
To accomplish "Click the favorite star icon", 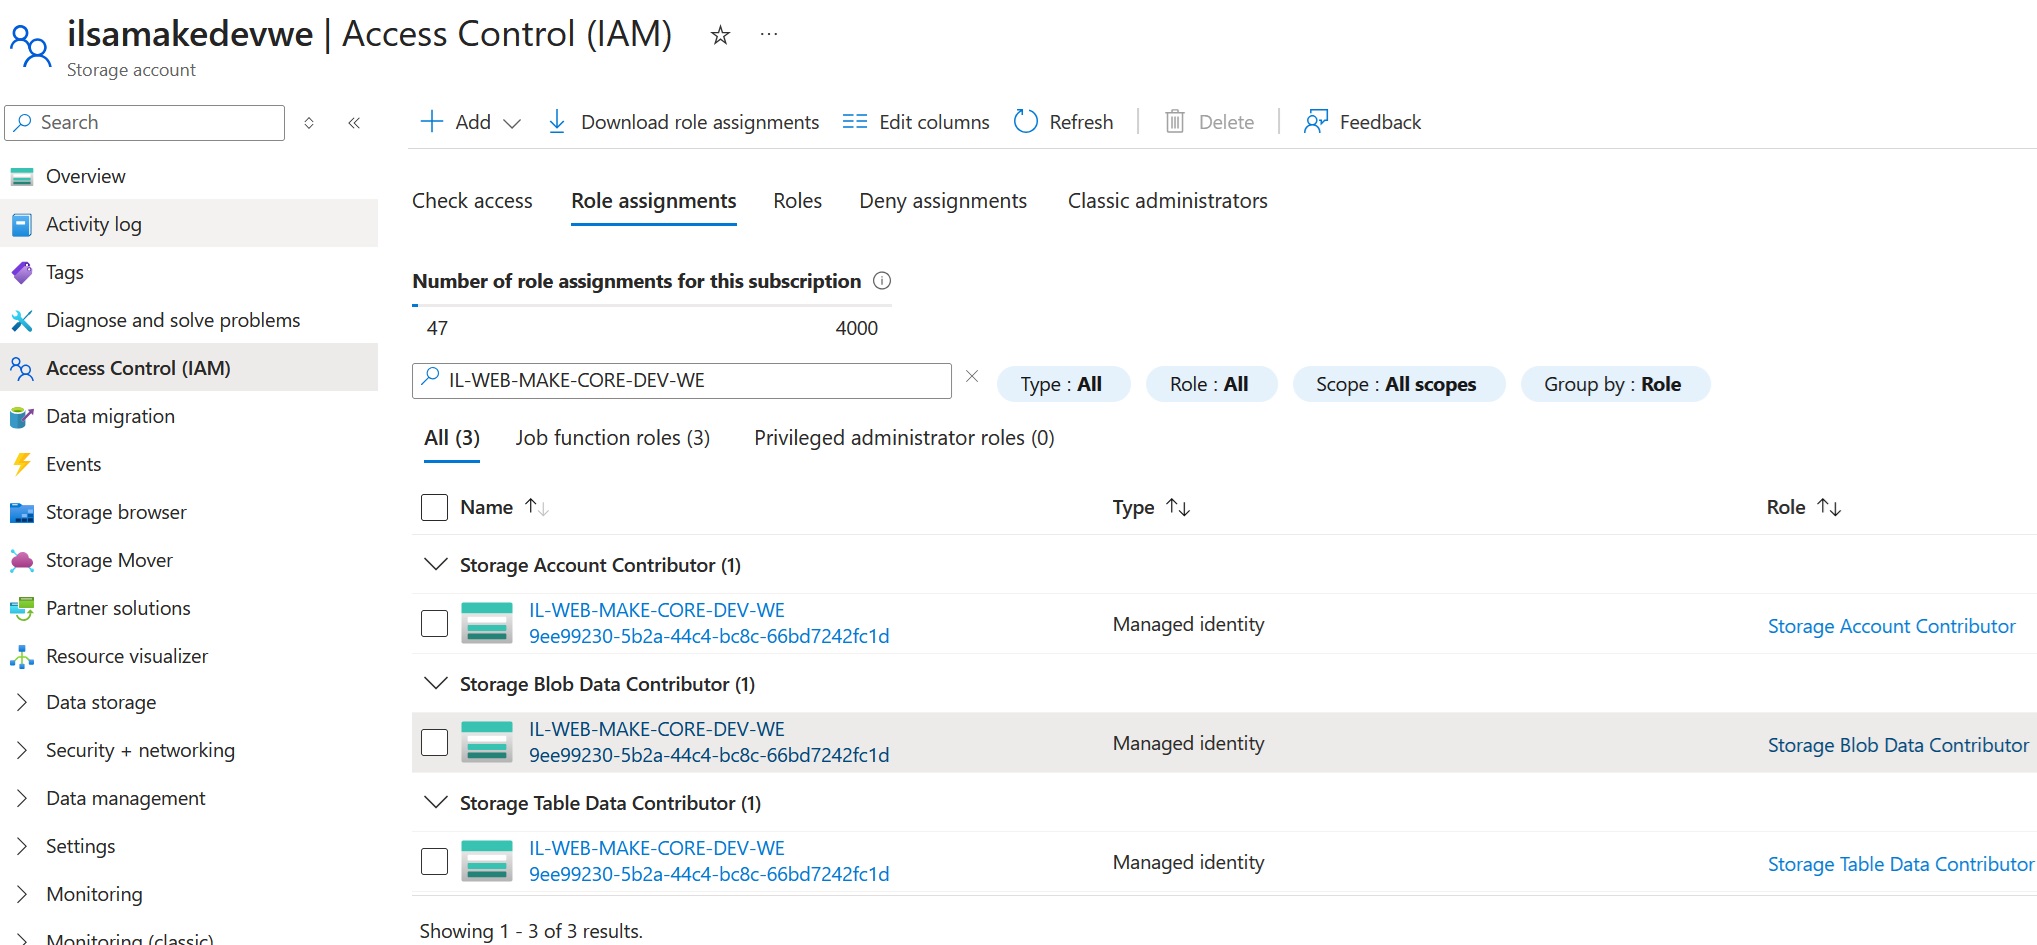I will pyautogui.click(x=720, y=36).
